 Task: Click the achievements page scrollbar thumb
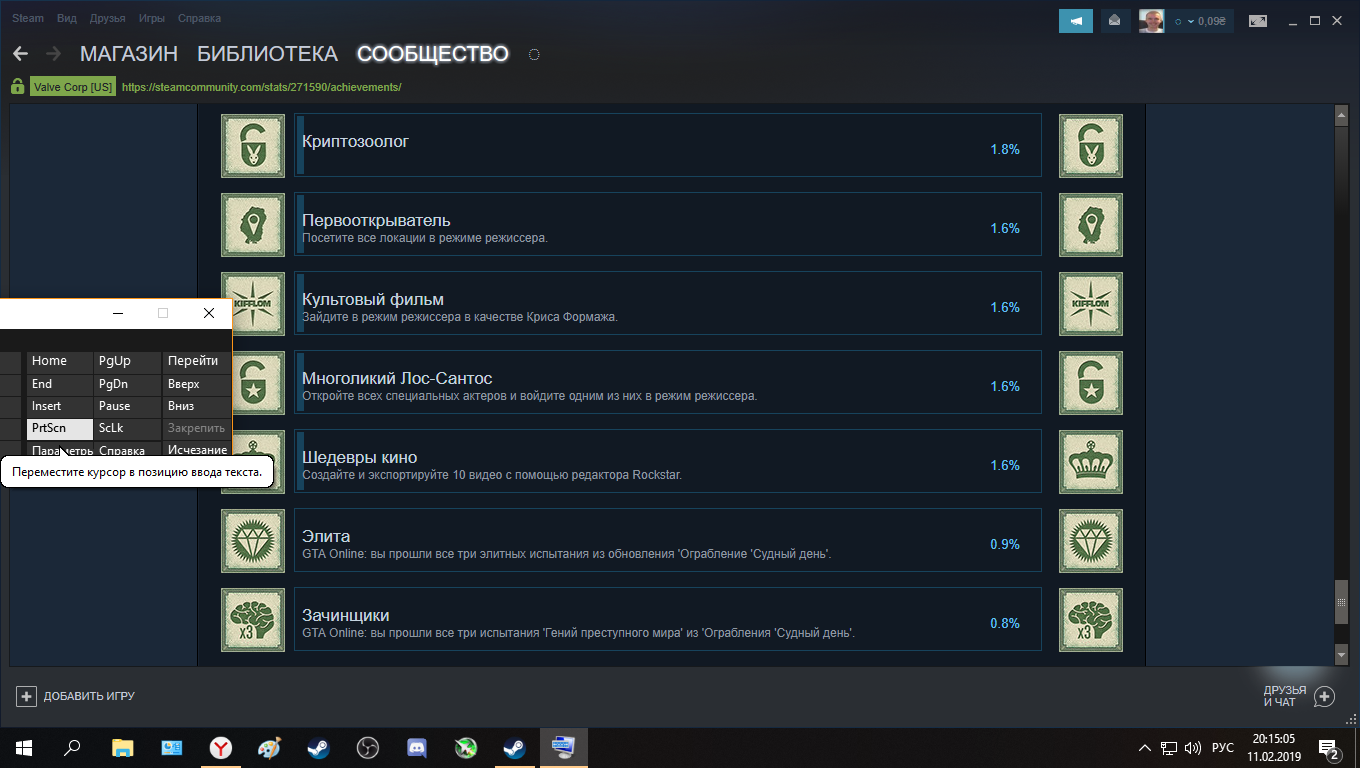pyautogui.click(x=1342, y=602)
